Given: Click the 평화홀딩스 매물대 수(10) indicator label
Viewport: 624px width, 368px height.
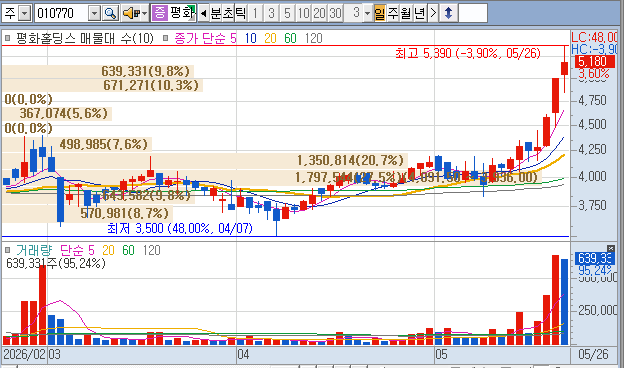Looking at the screenshot, I should [x=85, y=38].
